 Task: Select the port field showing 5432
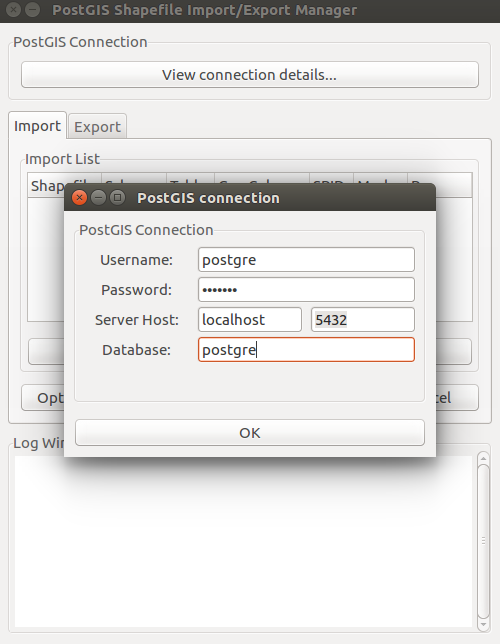point(363,320)
